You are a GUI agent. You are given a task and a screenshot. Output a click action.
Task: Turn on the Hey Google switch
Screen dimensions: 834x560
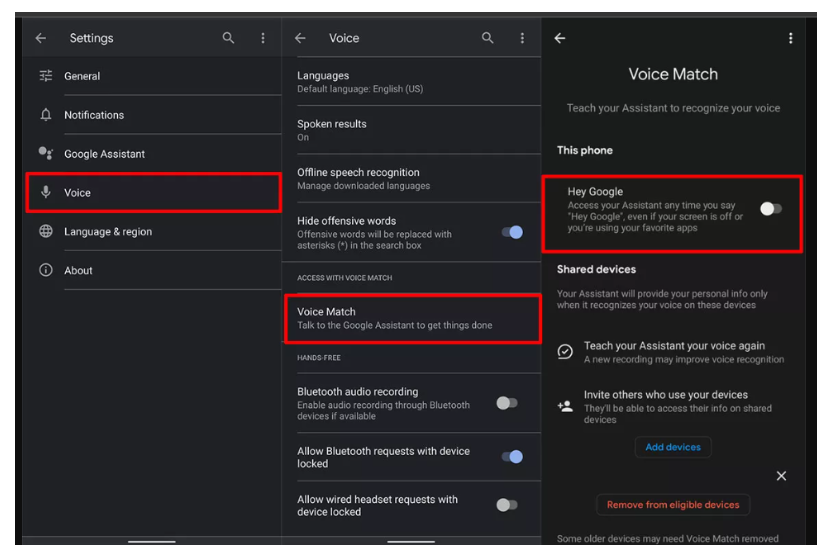pyautogui.click(x=771, y=209)
